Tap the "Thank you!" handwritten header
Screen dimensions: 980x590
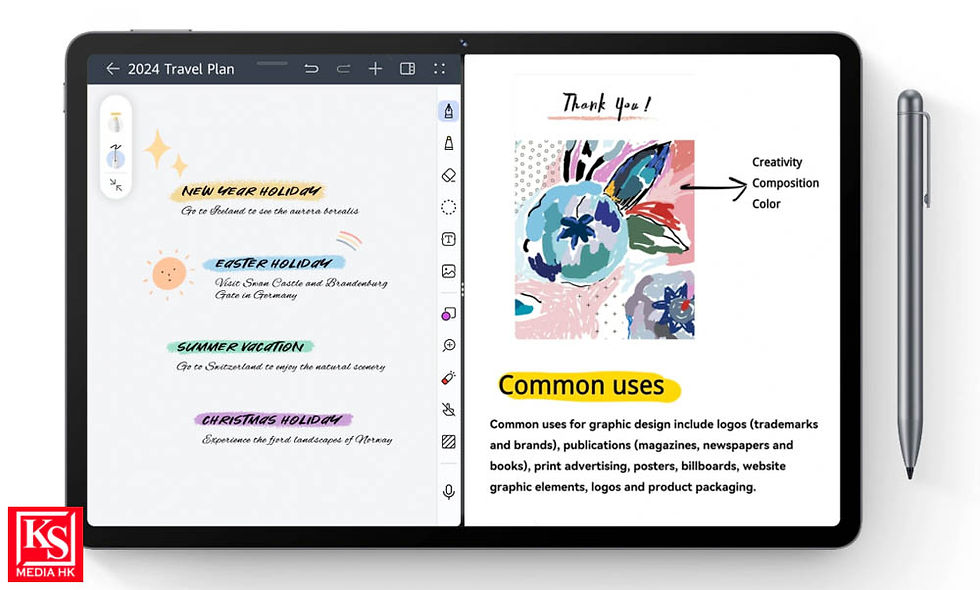click(x=605, y=105)
